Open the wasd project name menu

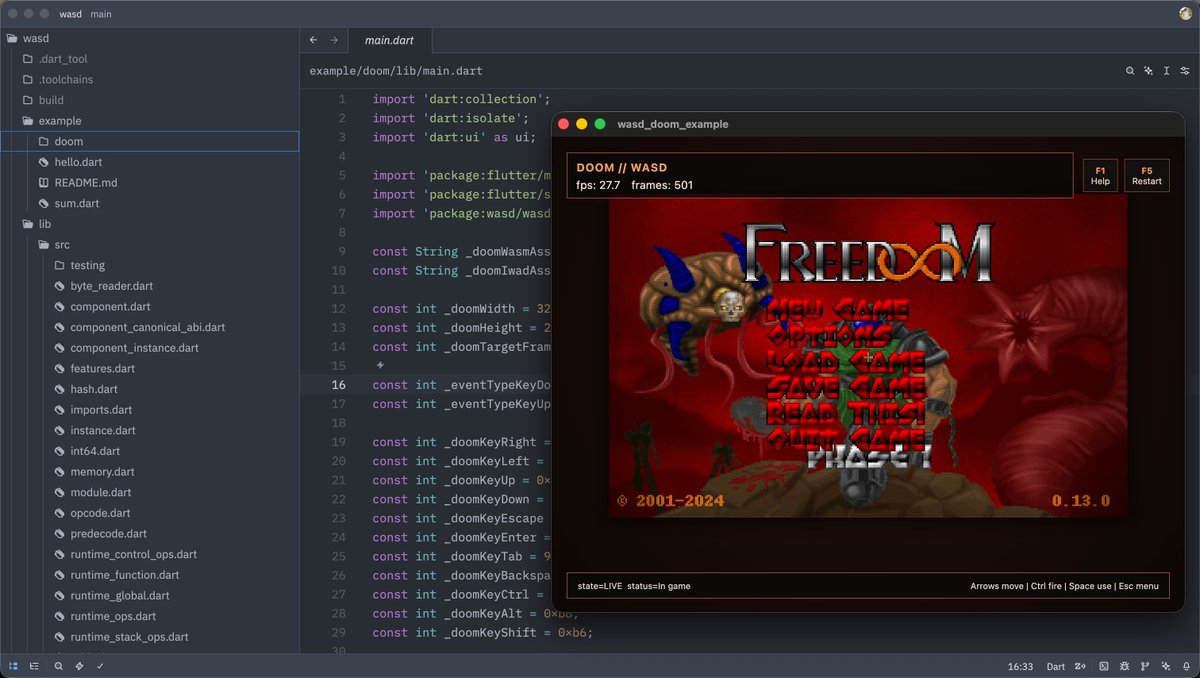click(70, 14)
